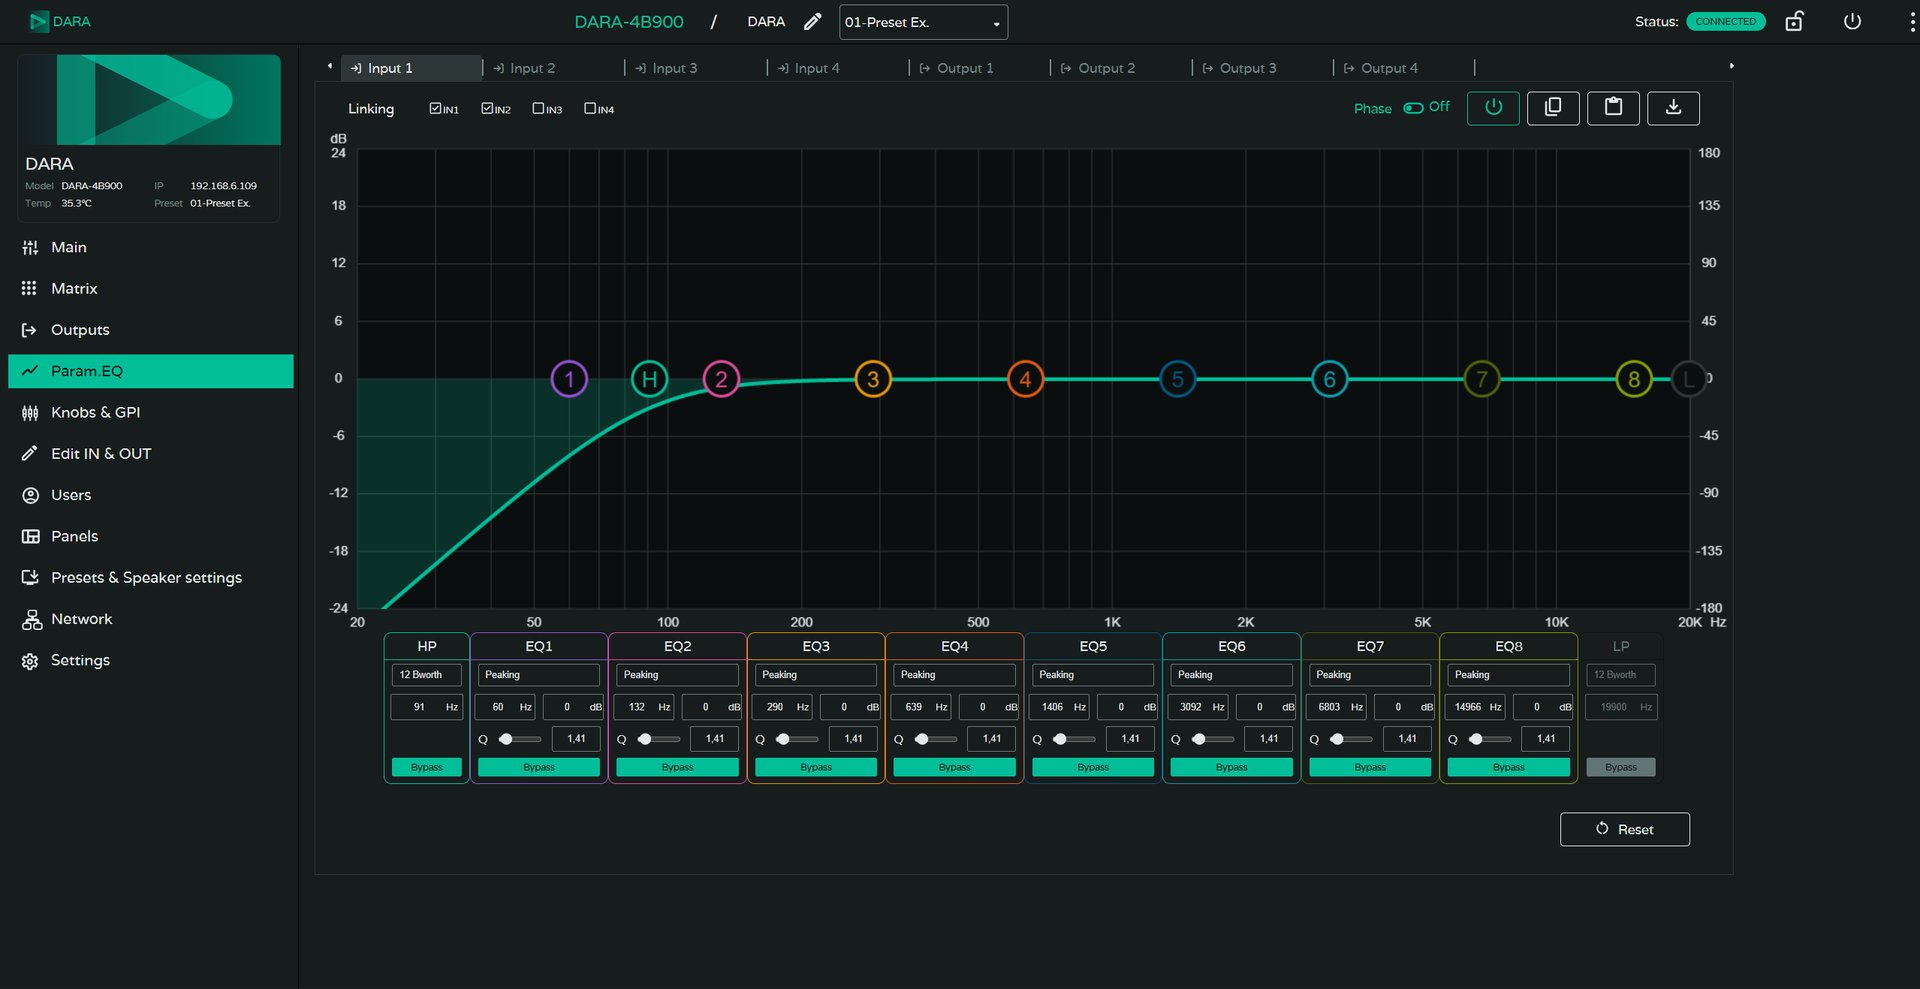Uncheck the IN2 linking checkbox
The height and width of the screenshot is (989, 1920).
487,108
